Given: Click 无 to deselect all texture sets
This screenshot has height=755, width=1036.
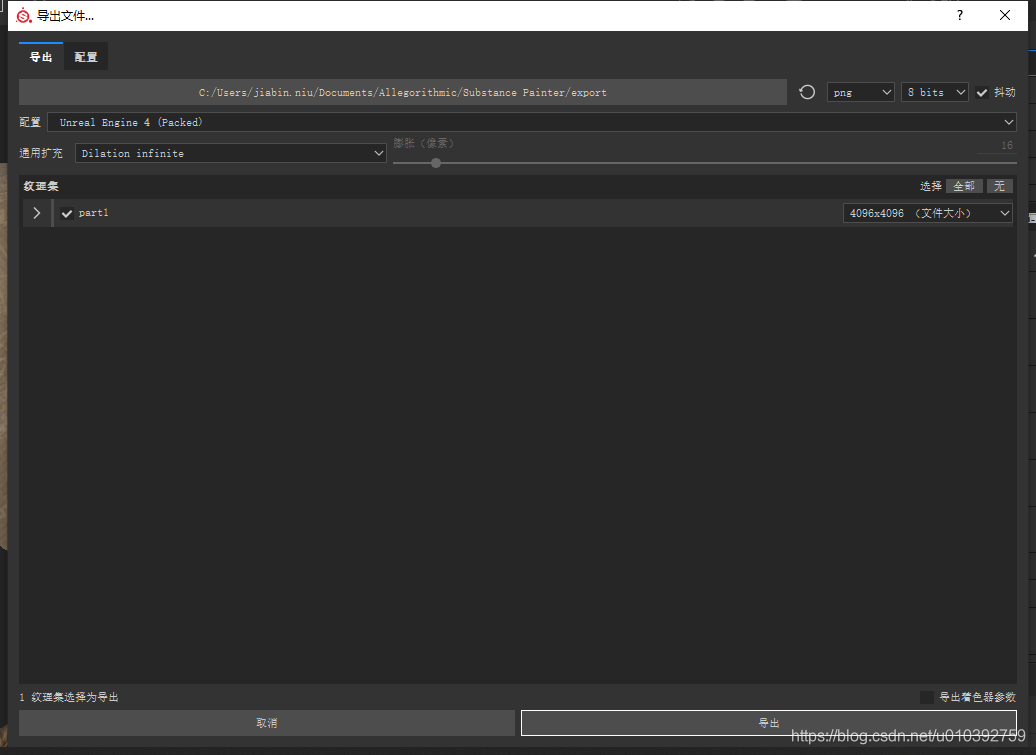Looking at the screenshot, I should click(x=999, y=186).
